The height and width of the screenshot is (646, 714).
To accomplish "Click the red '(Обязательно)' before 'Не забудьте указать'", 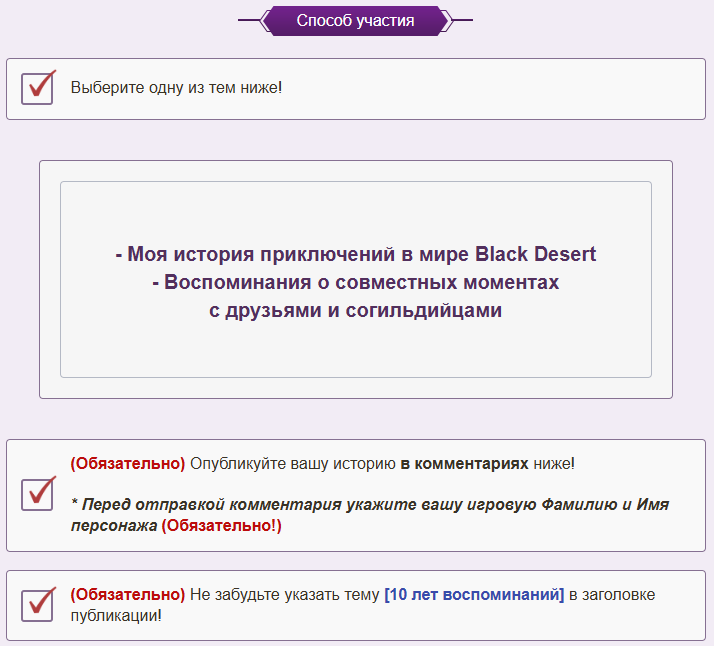I will click(x=128, y=595).
